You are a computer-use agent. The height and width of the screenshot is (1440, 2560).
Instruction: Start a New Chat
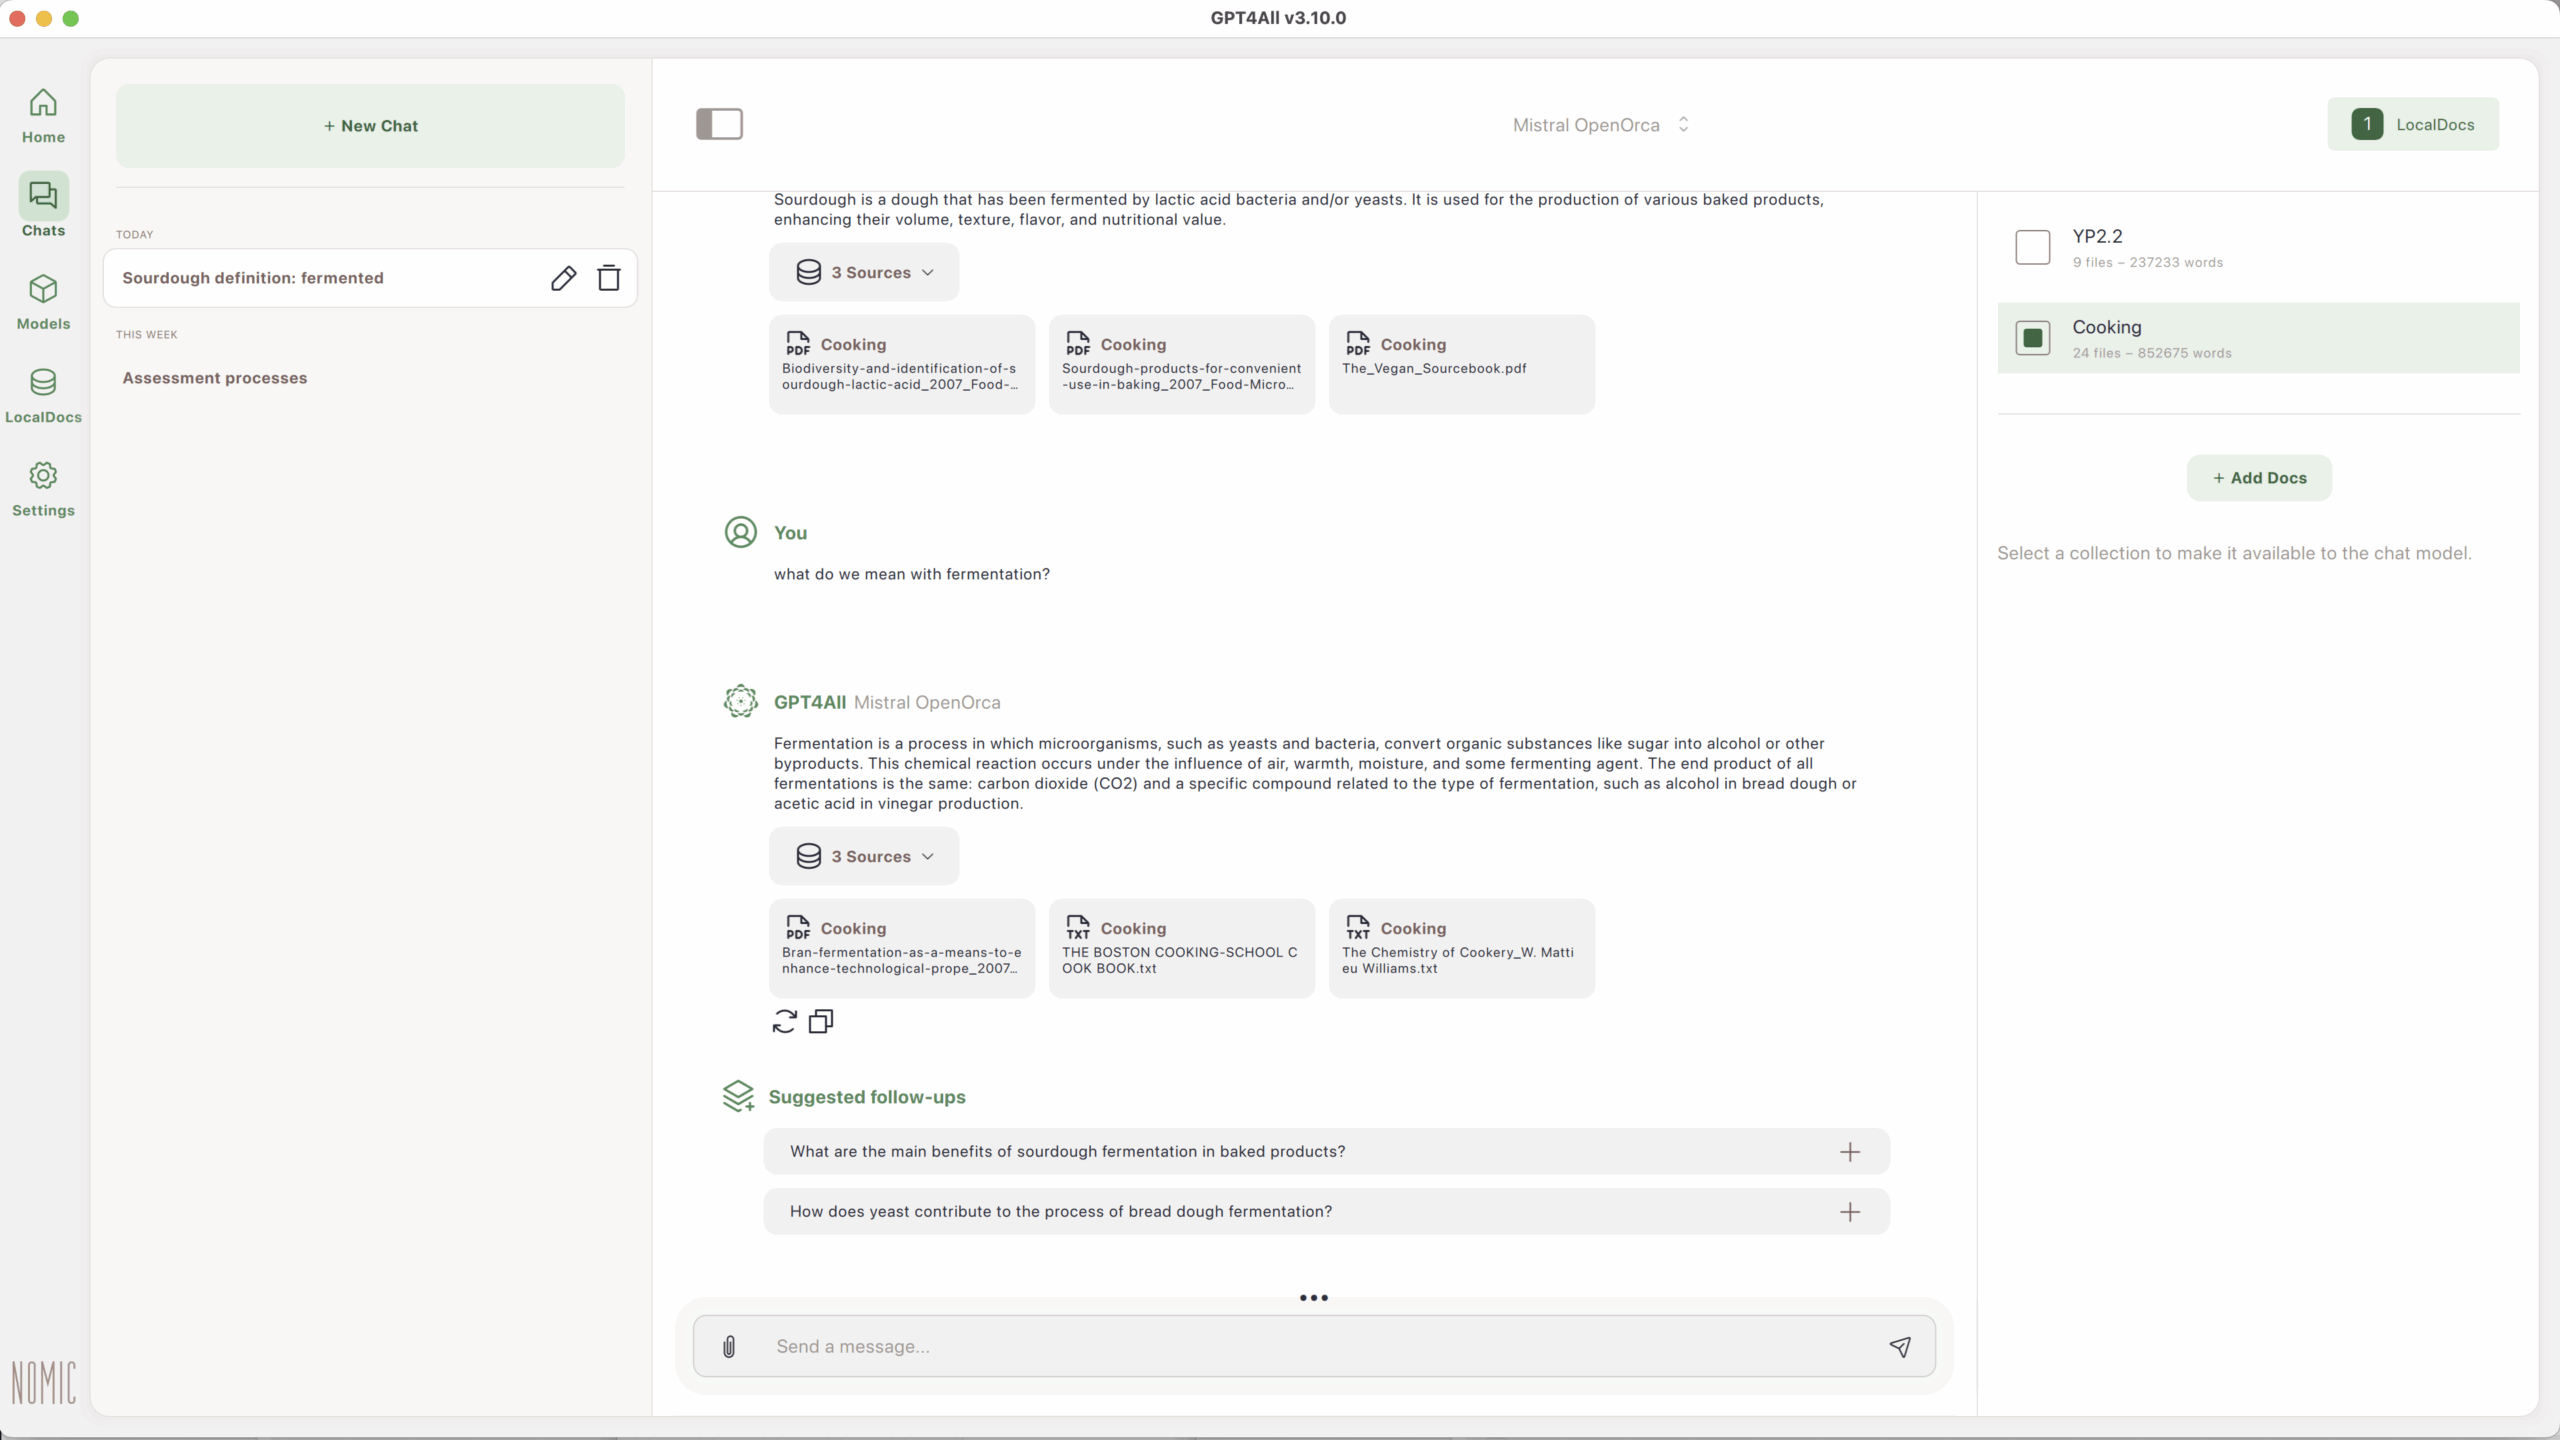[370, 126]
